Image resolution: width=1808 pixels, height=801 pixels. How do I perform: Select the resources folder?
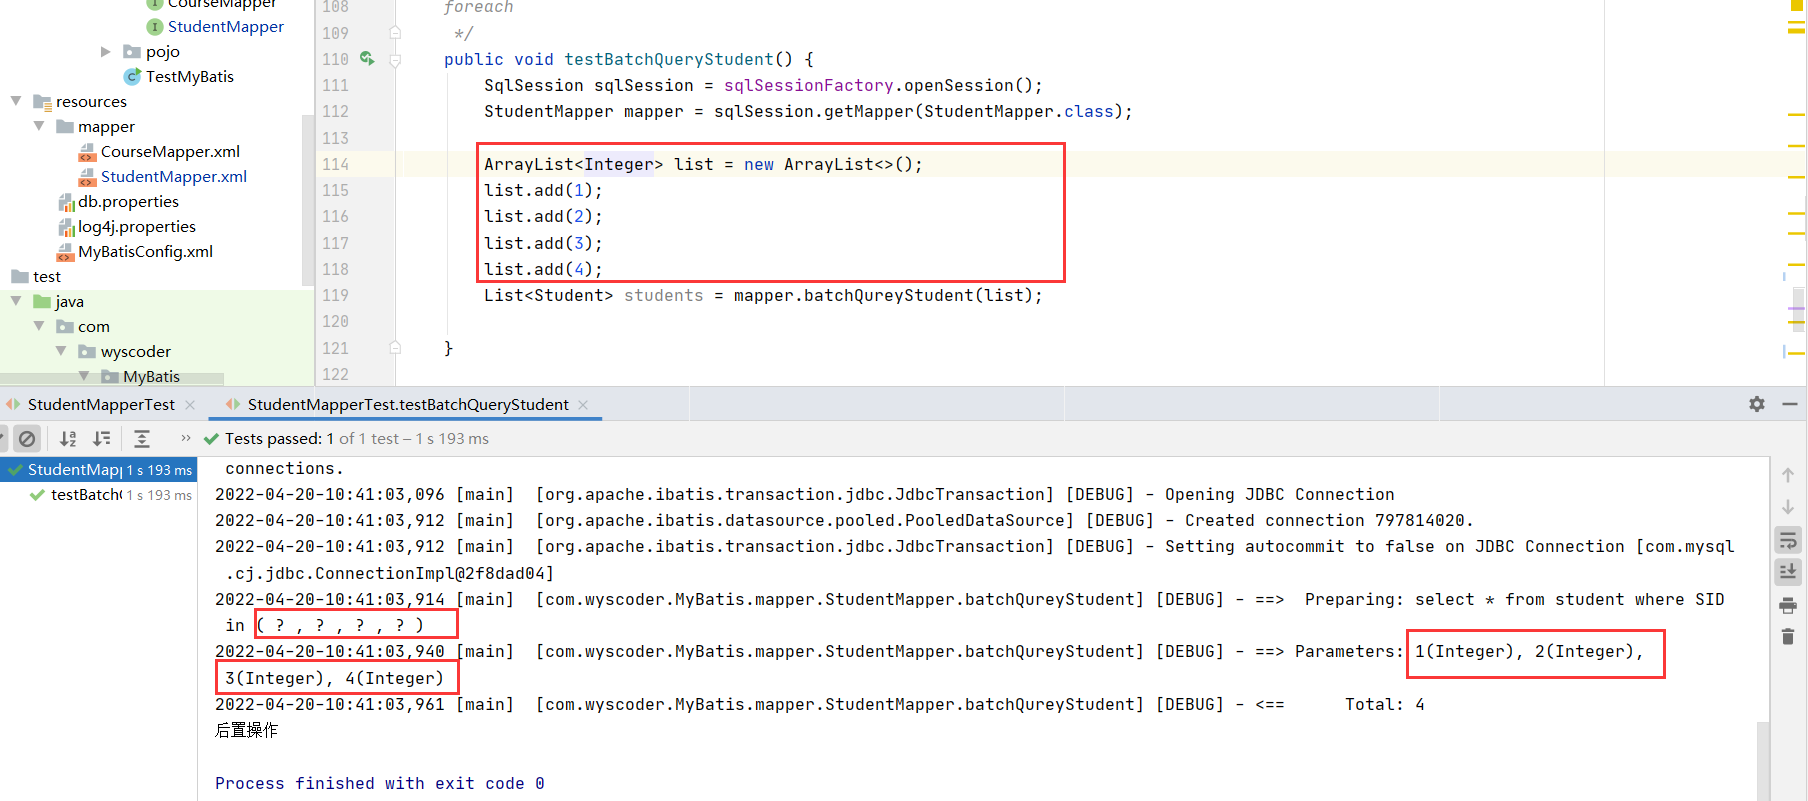90,101
